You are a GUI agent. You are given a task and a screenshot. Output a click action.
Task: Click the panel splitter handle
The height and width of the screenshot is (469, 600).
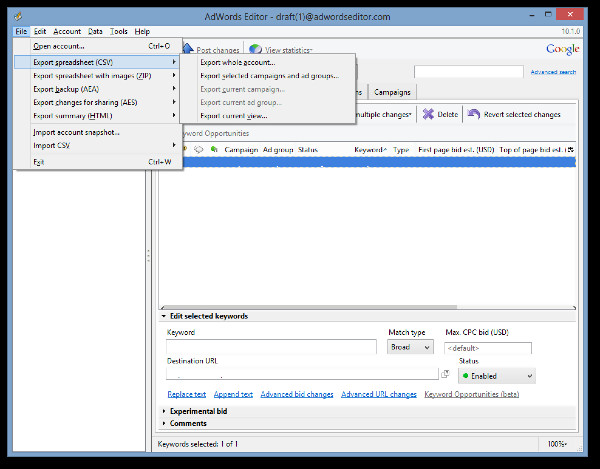[x=148, y=256]
